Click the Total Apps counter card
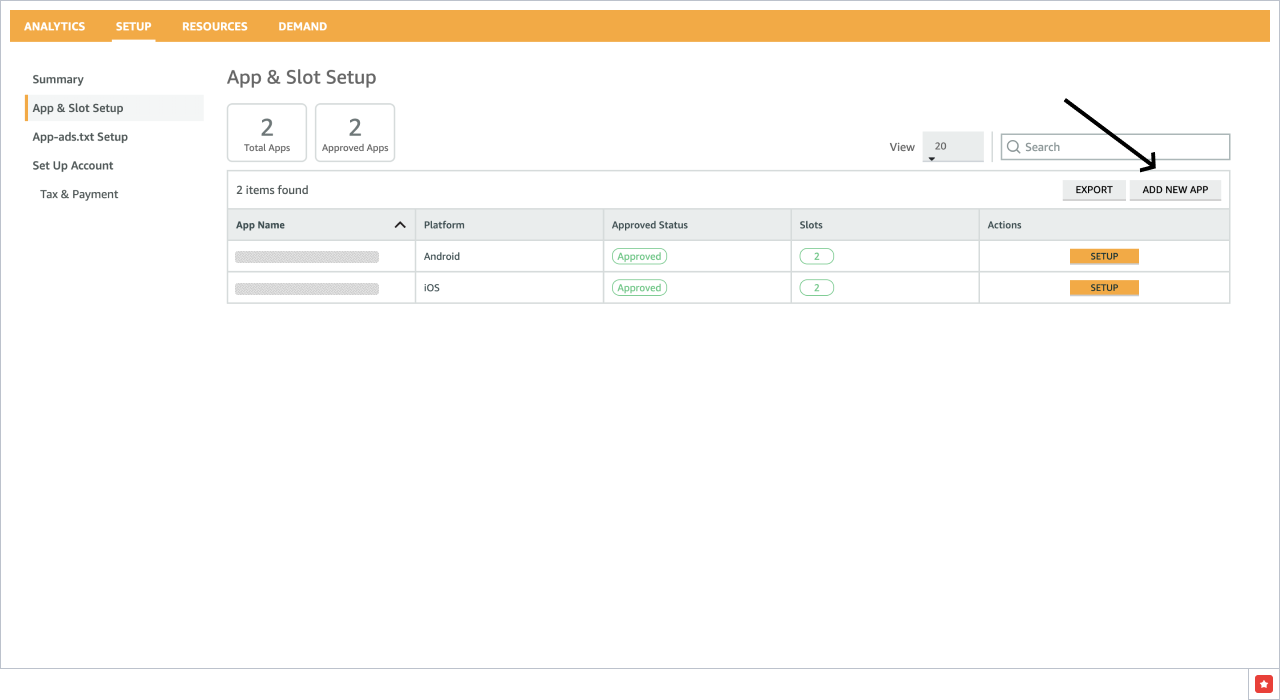 [x=267, y=133]
